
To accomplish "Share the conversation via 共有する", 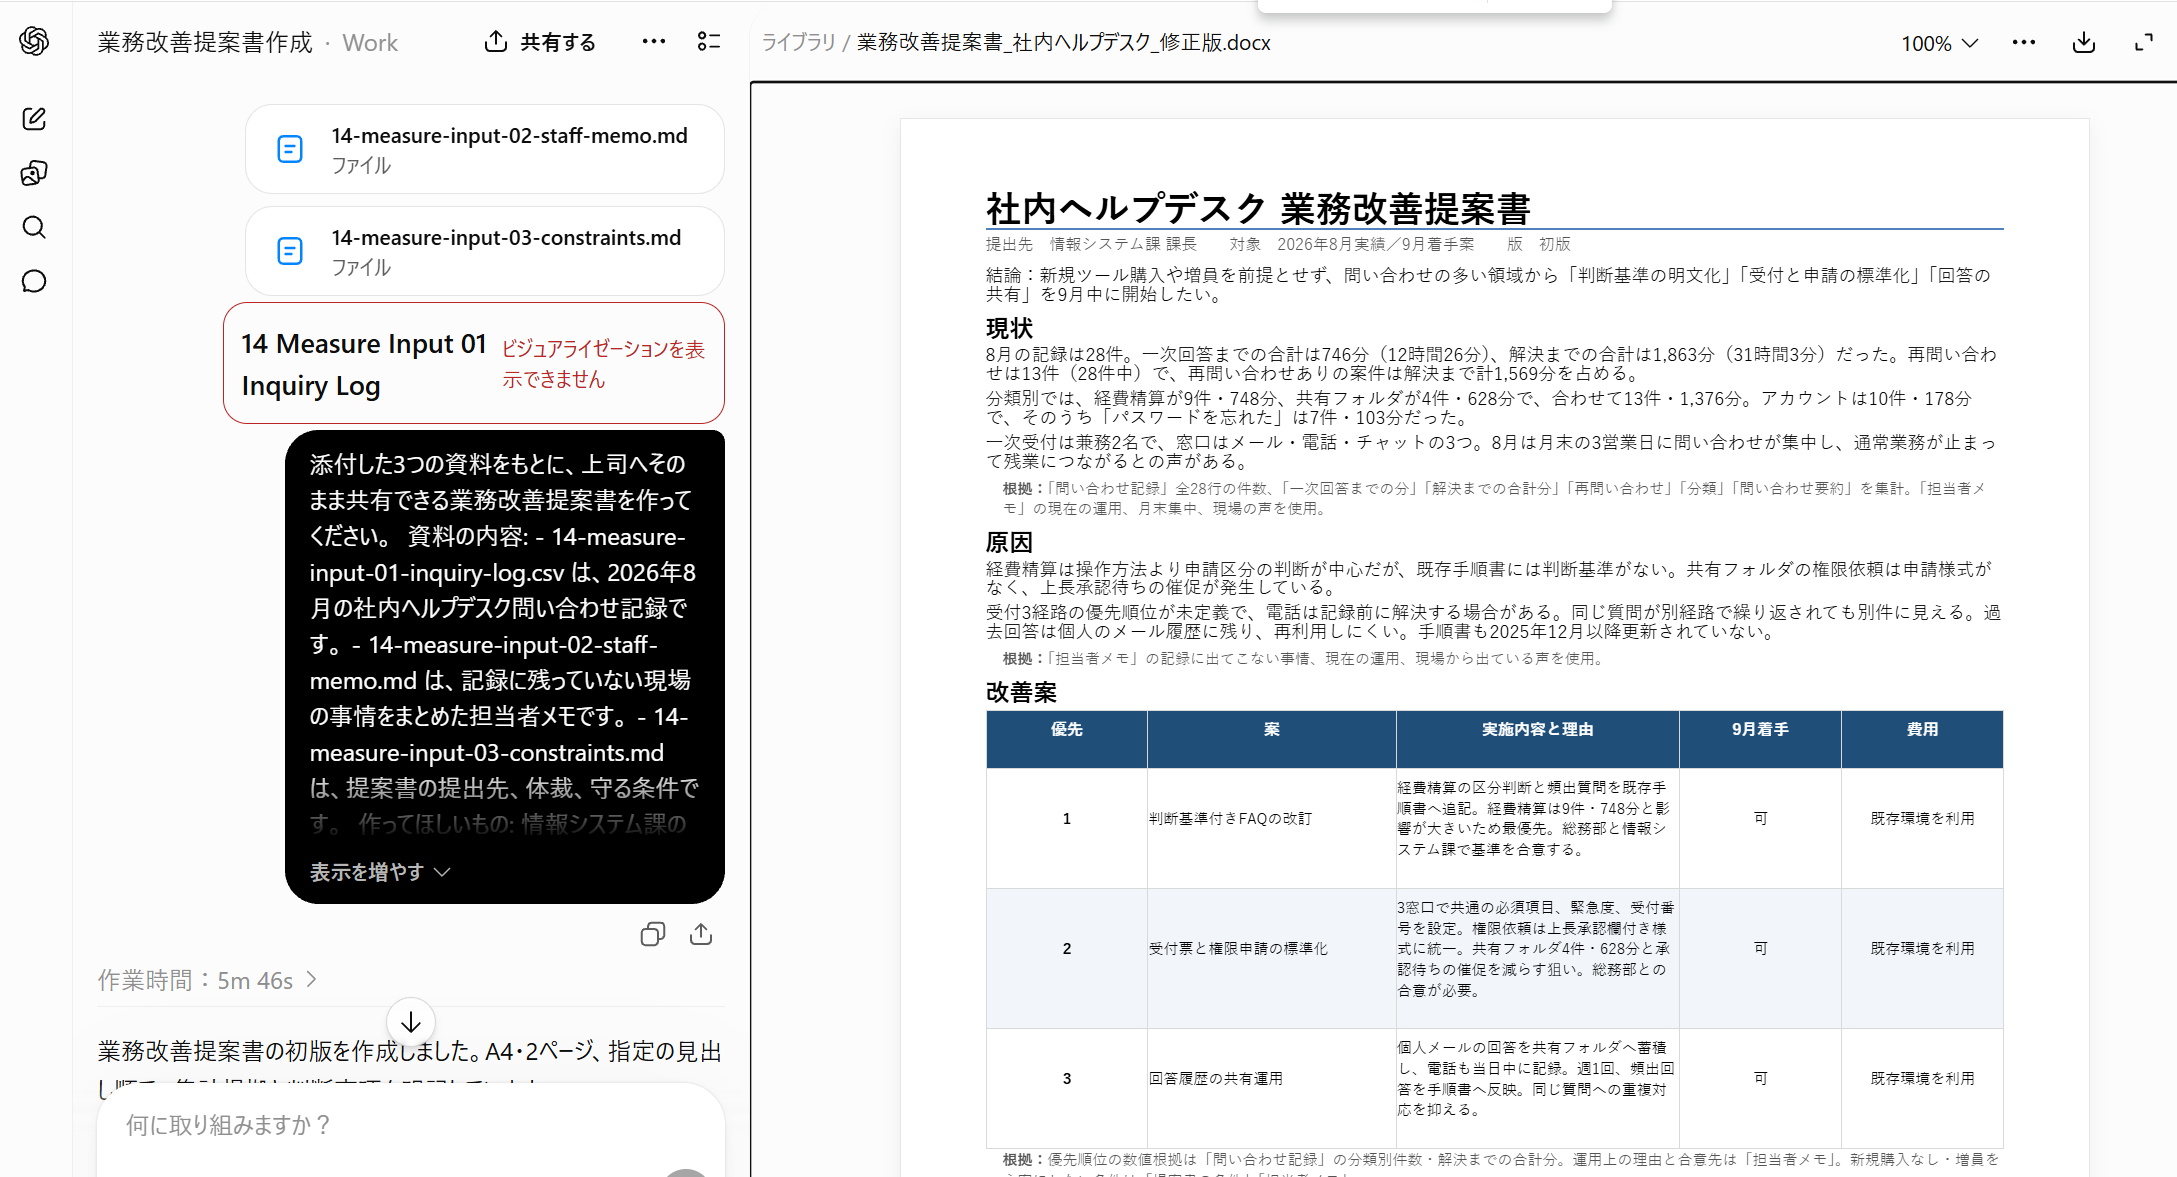I will tap(540, 42).
